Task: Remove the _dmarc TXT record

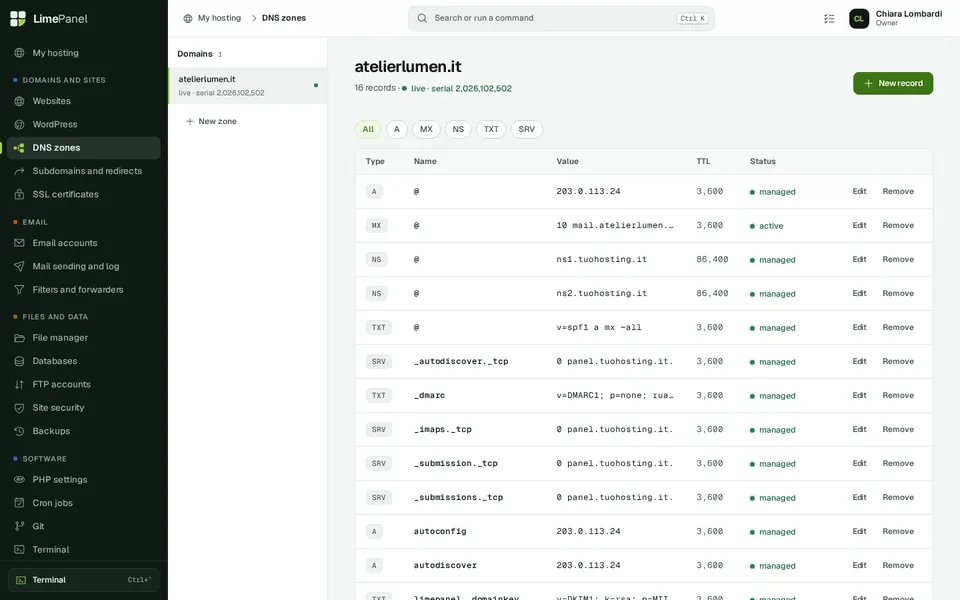Action: (898, 396)
